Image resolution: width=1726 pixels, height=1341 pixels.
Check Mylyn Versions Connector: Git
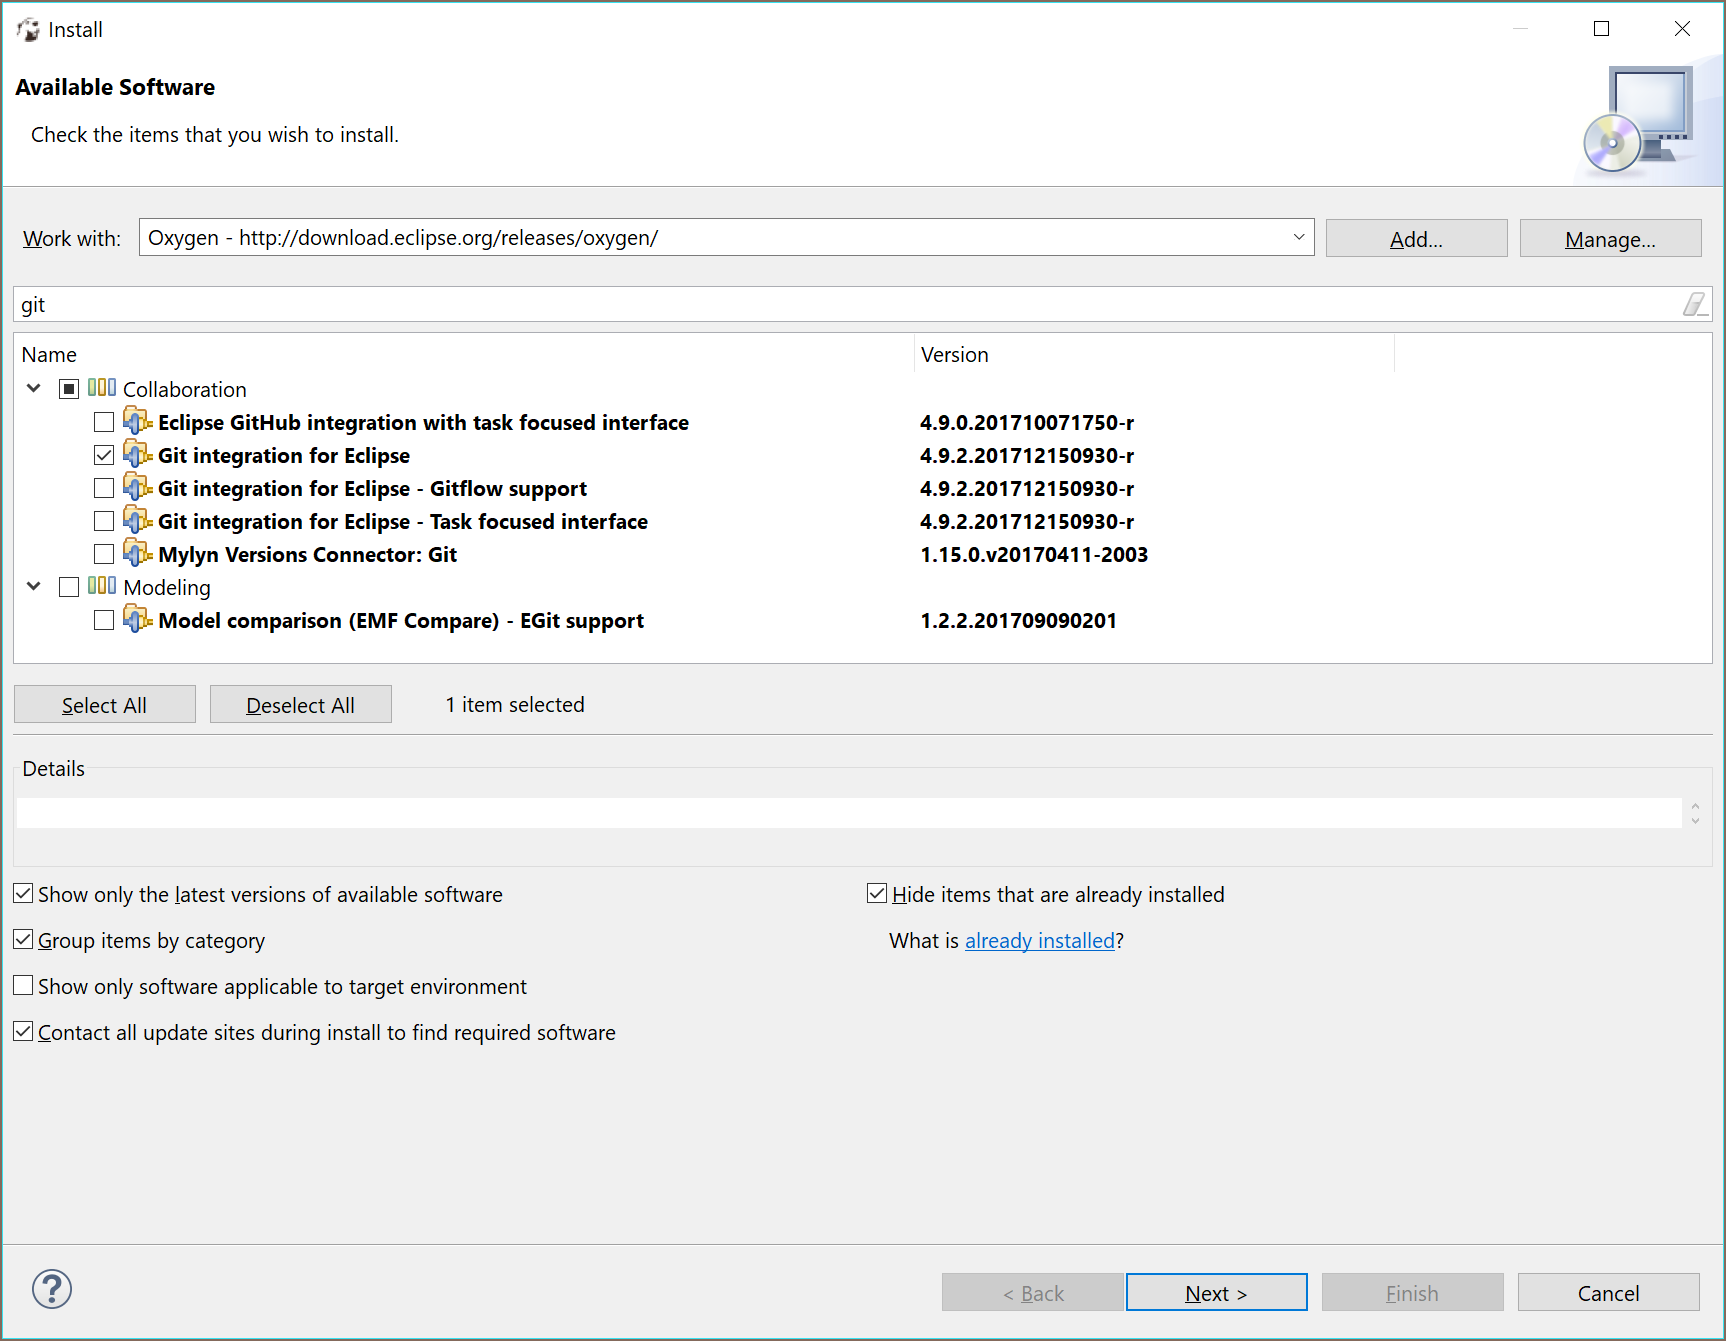(x=104, y=554)
